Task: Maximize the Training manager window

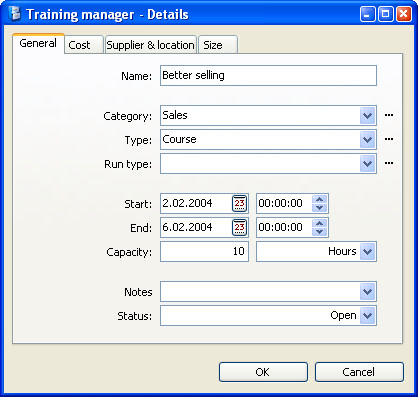Action: tap(386, 14)
